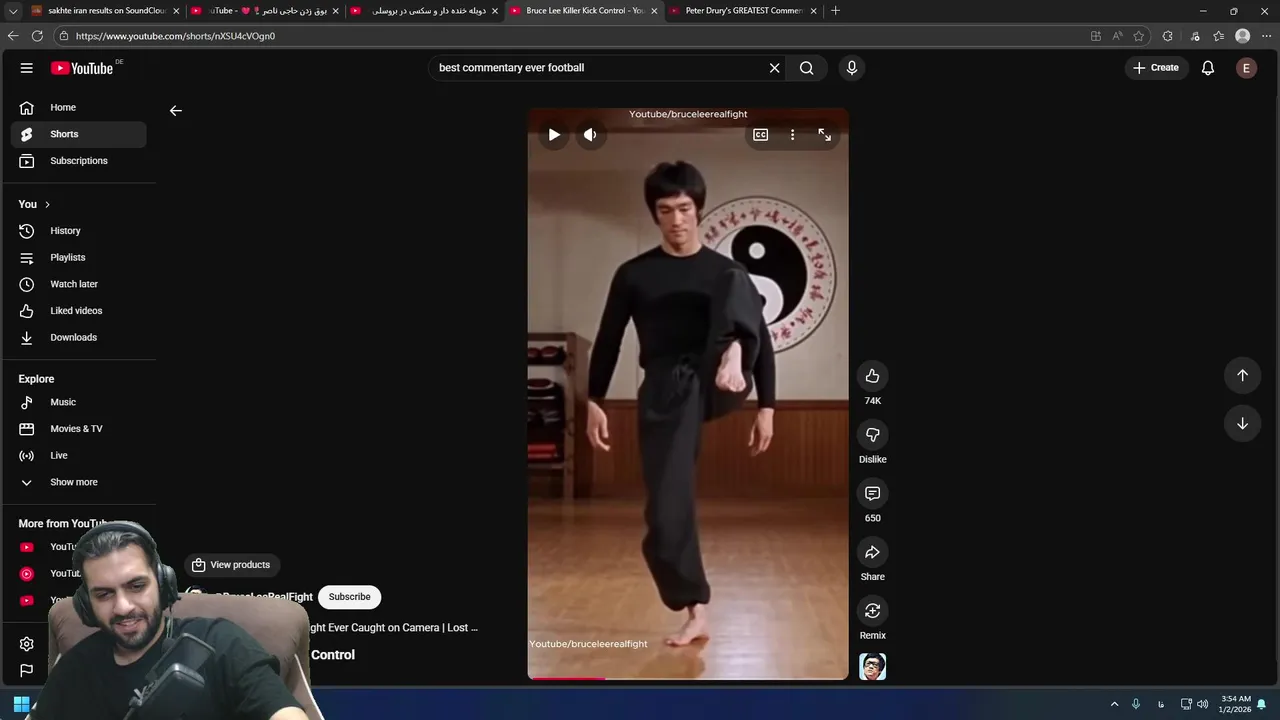Click the Create button
The image size is (1280, 720).
coord(1156,68)
